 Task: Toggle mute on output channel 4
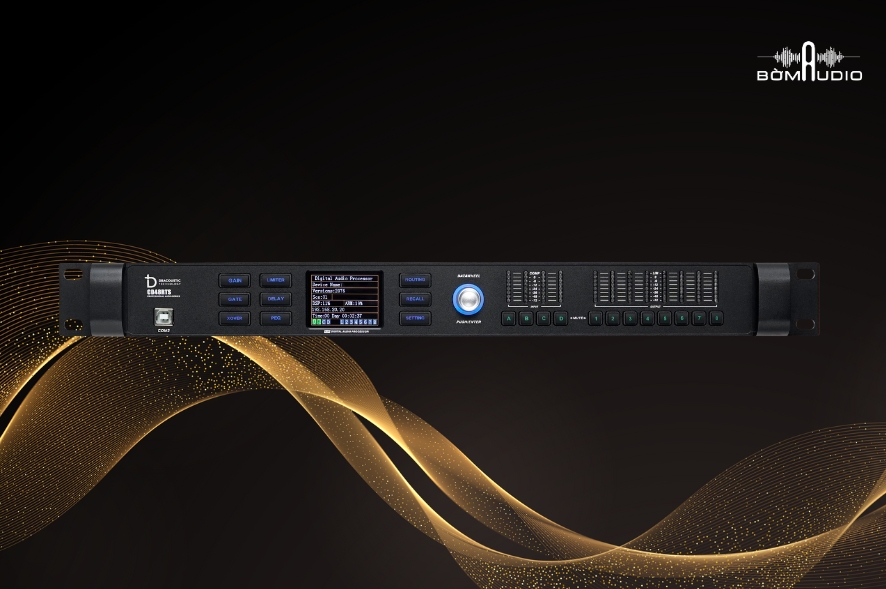[647, 319]
